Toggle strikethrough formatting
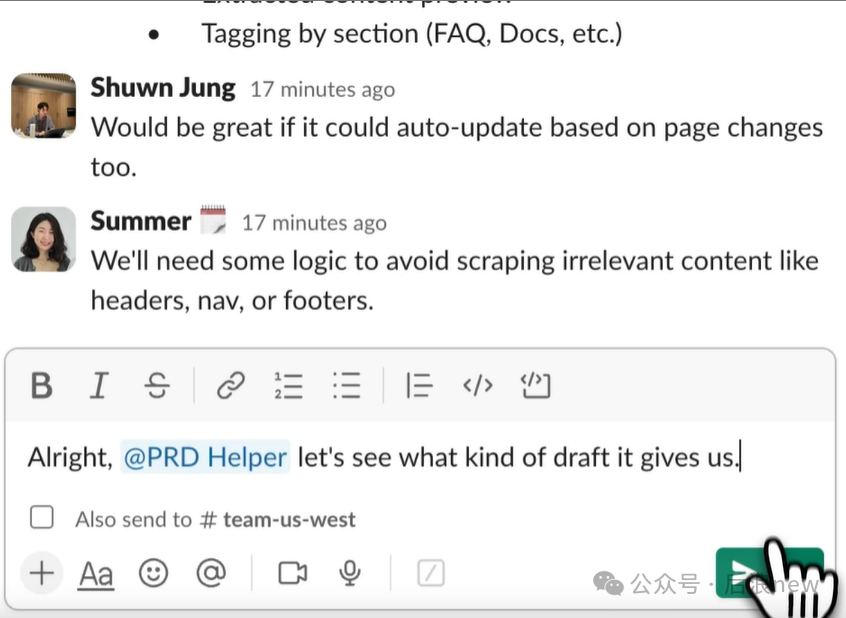The width and height of the screenshot is (846, 618). coord(157,386)
